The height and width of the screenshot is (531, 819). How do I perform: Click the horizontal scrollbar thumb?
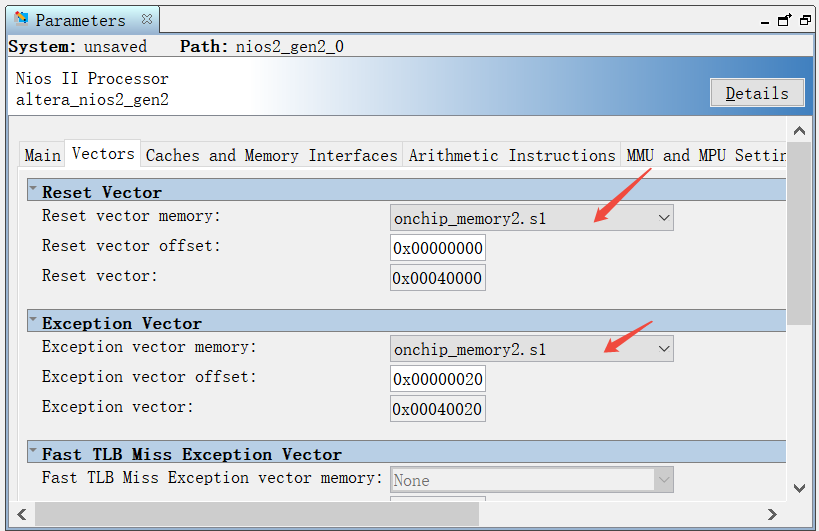tap(257, 514)
